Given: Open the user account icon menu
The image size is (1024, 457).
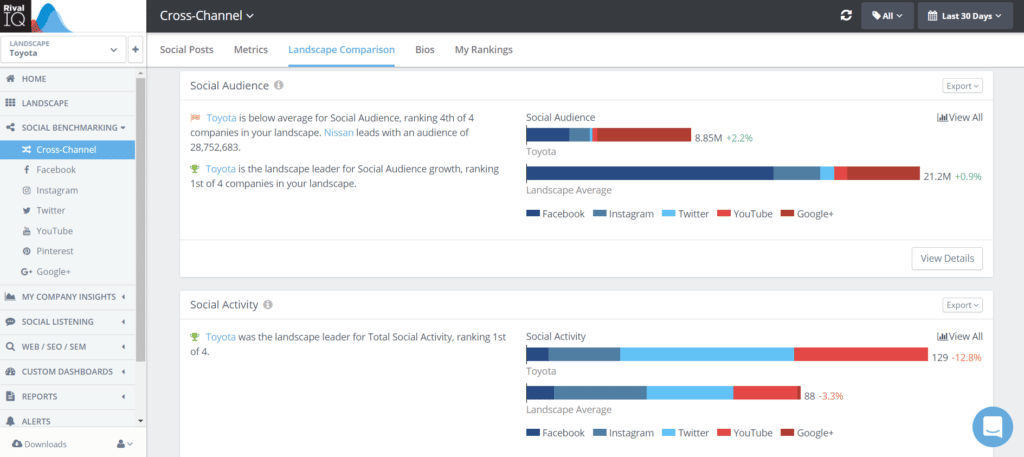Looking at the screenshot, I should point(124,443).
